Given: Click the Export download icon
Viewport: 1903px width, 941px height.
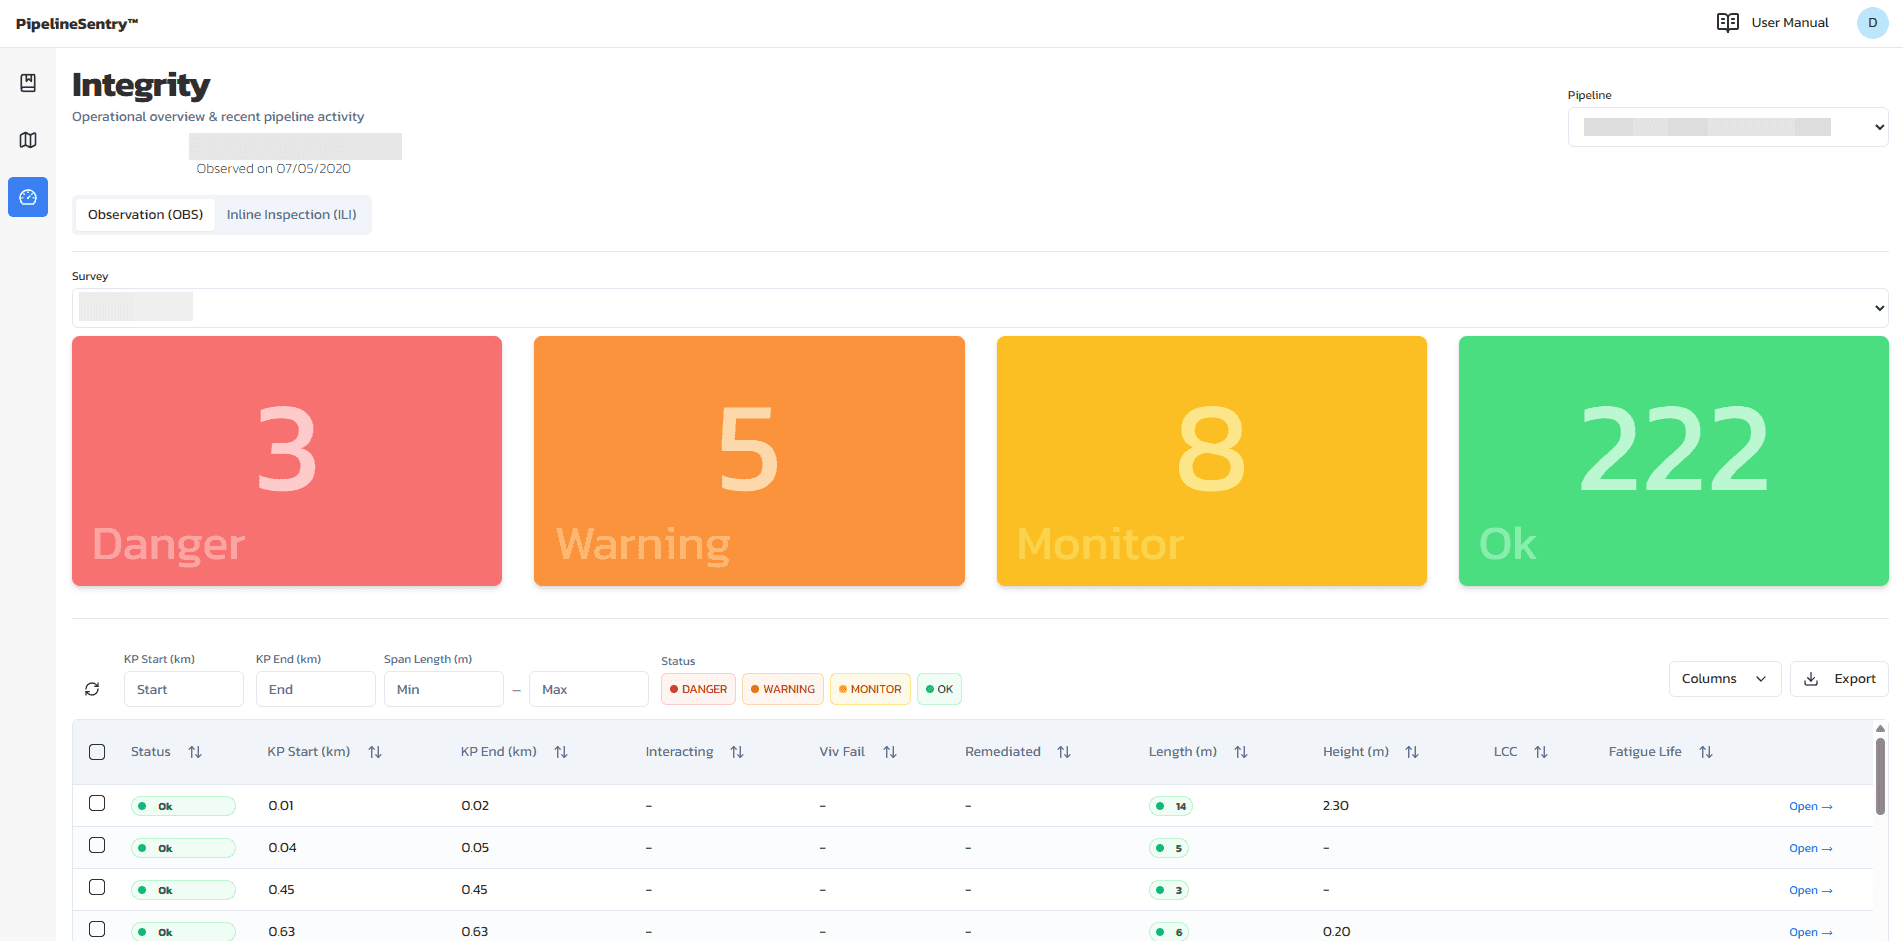Looking at the screenshot, I should 1811,679.
